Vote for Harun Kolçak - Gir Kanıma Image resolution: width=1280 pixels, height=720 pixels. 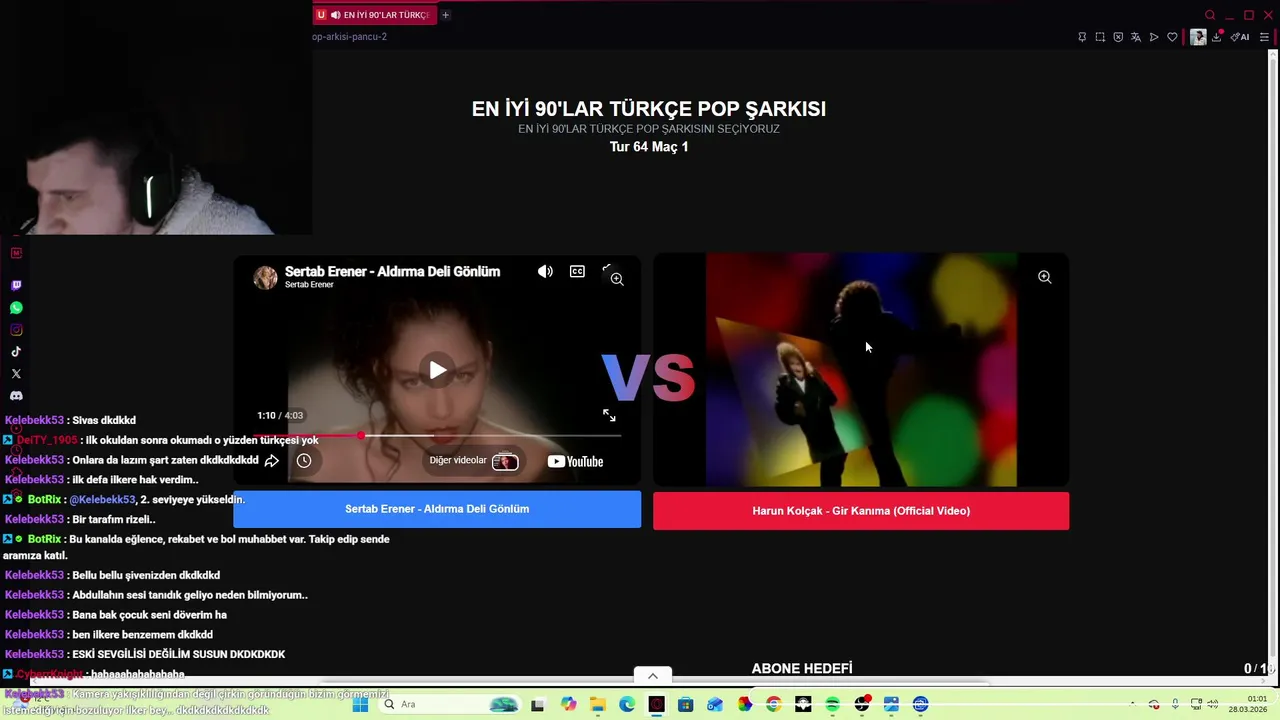(x=861, y=511)
